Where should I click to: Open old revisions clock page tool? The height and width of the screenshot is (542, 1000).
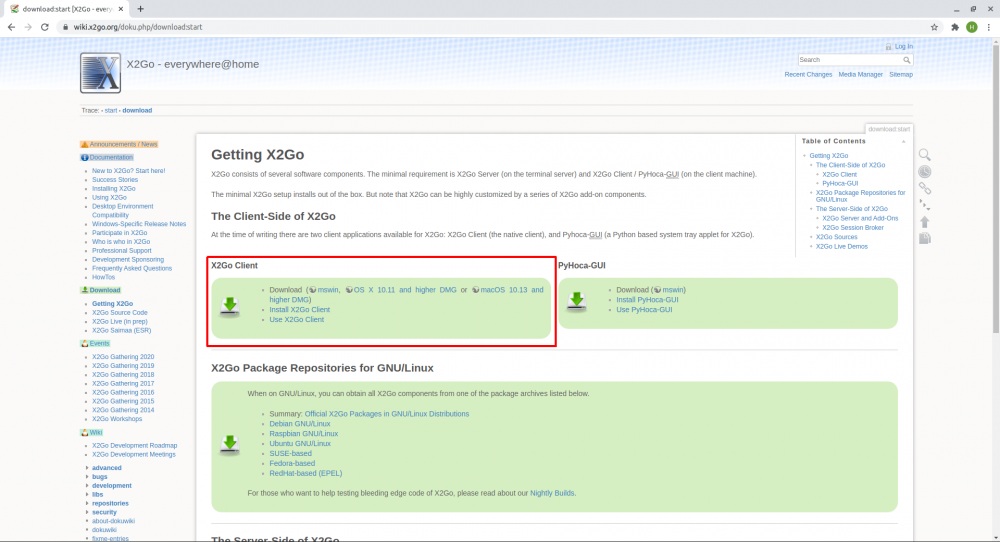[925, 172]
